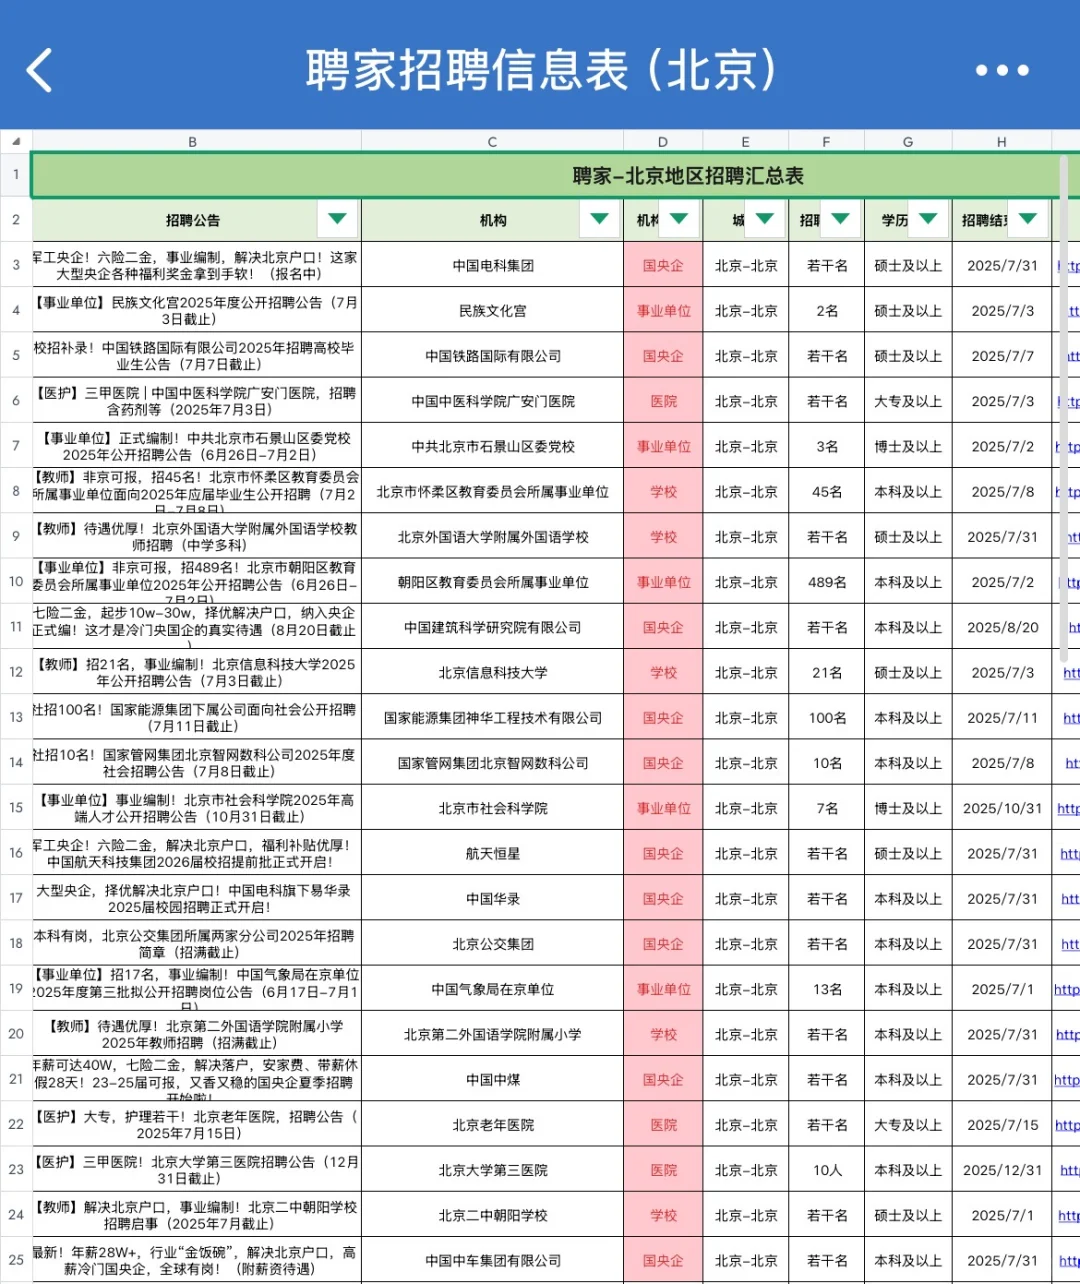1080x1284 pixels.
Task: Select the 大专及以上 cell for 北京老年医院
Action: pos(908,1125)
